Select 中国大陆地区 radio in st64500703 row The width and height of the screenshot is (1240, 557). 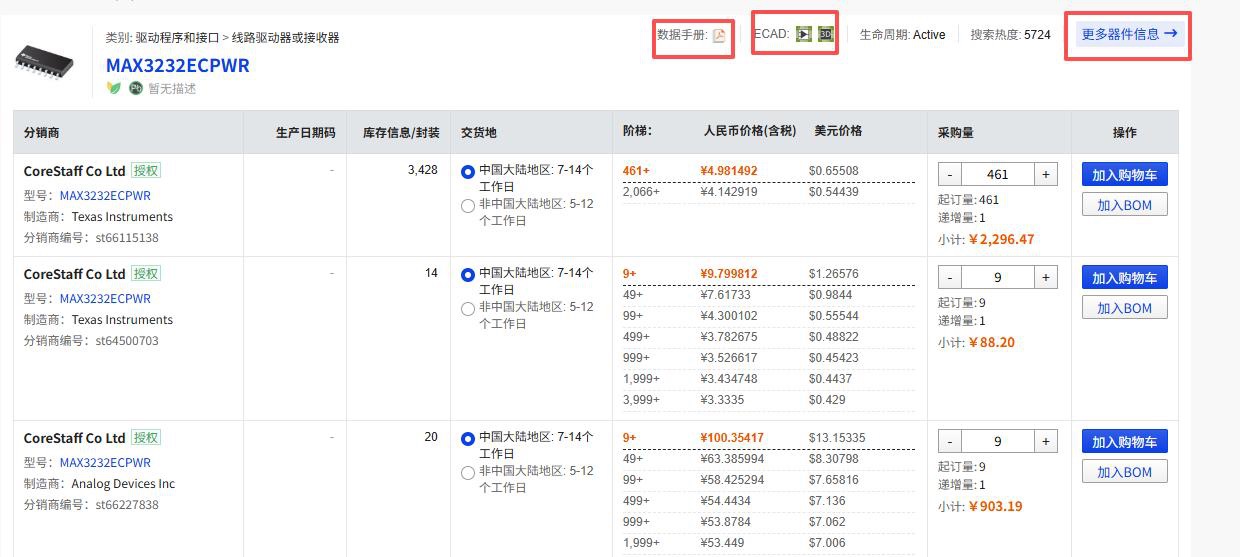click(x=468, y=275)
